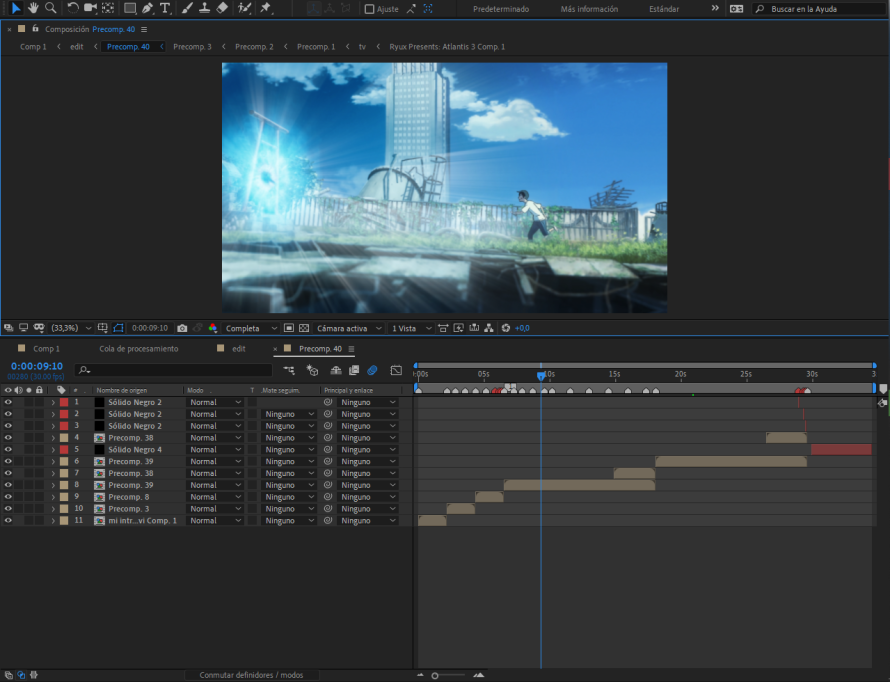Screen dimensions: 890x682
Task: Click the snapshot camera icon under the viewer
Action: (x=182, y=328)
